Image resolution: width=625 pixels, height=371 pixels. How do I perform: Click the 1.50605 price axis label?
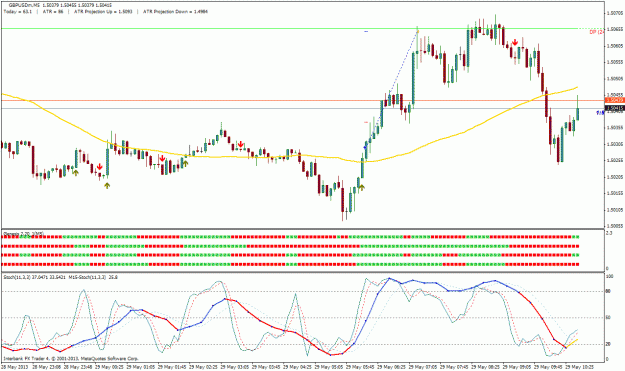[614, 46]
